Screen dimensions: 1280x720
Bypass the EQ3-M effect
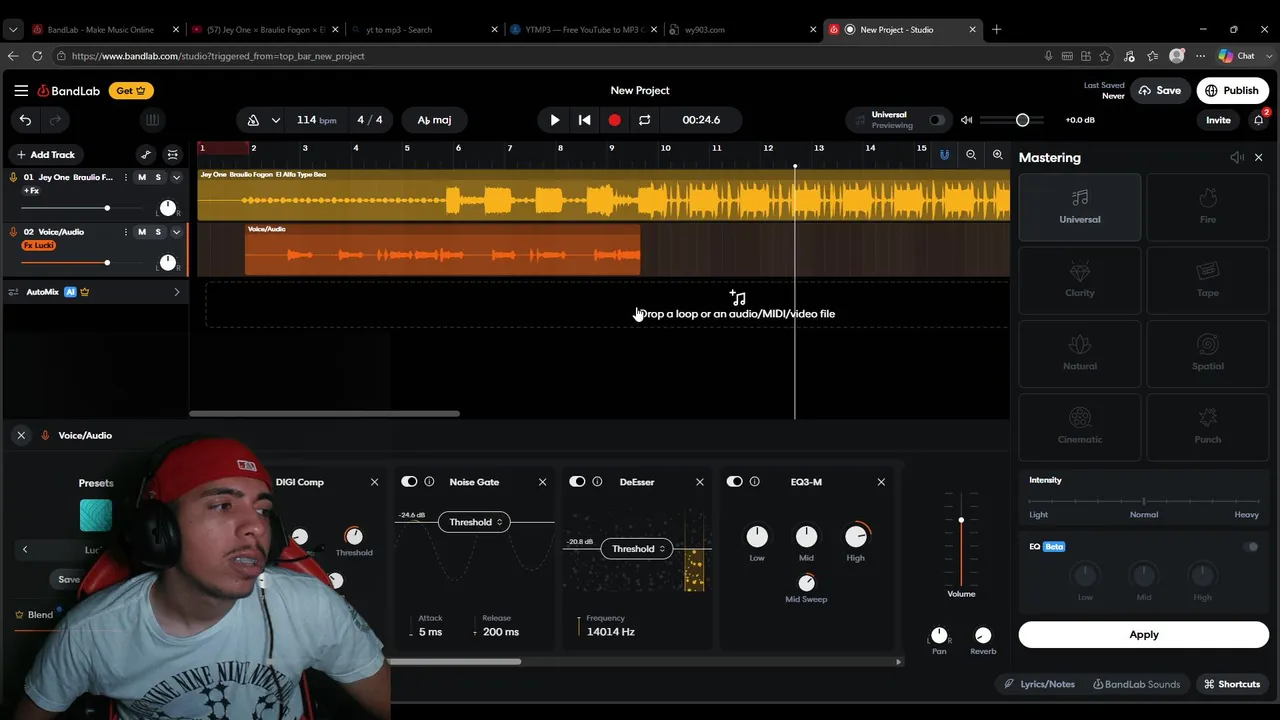click(x=735, y=482)
